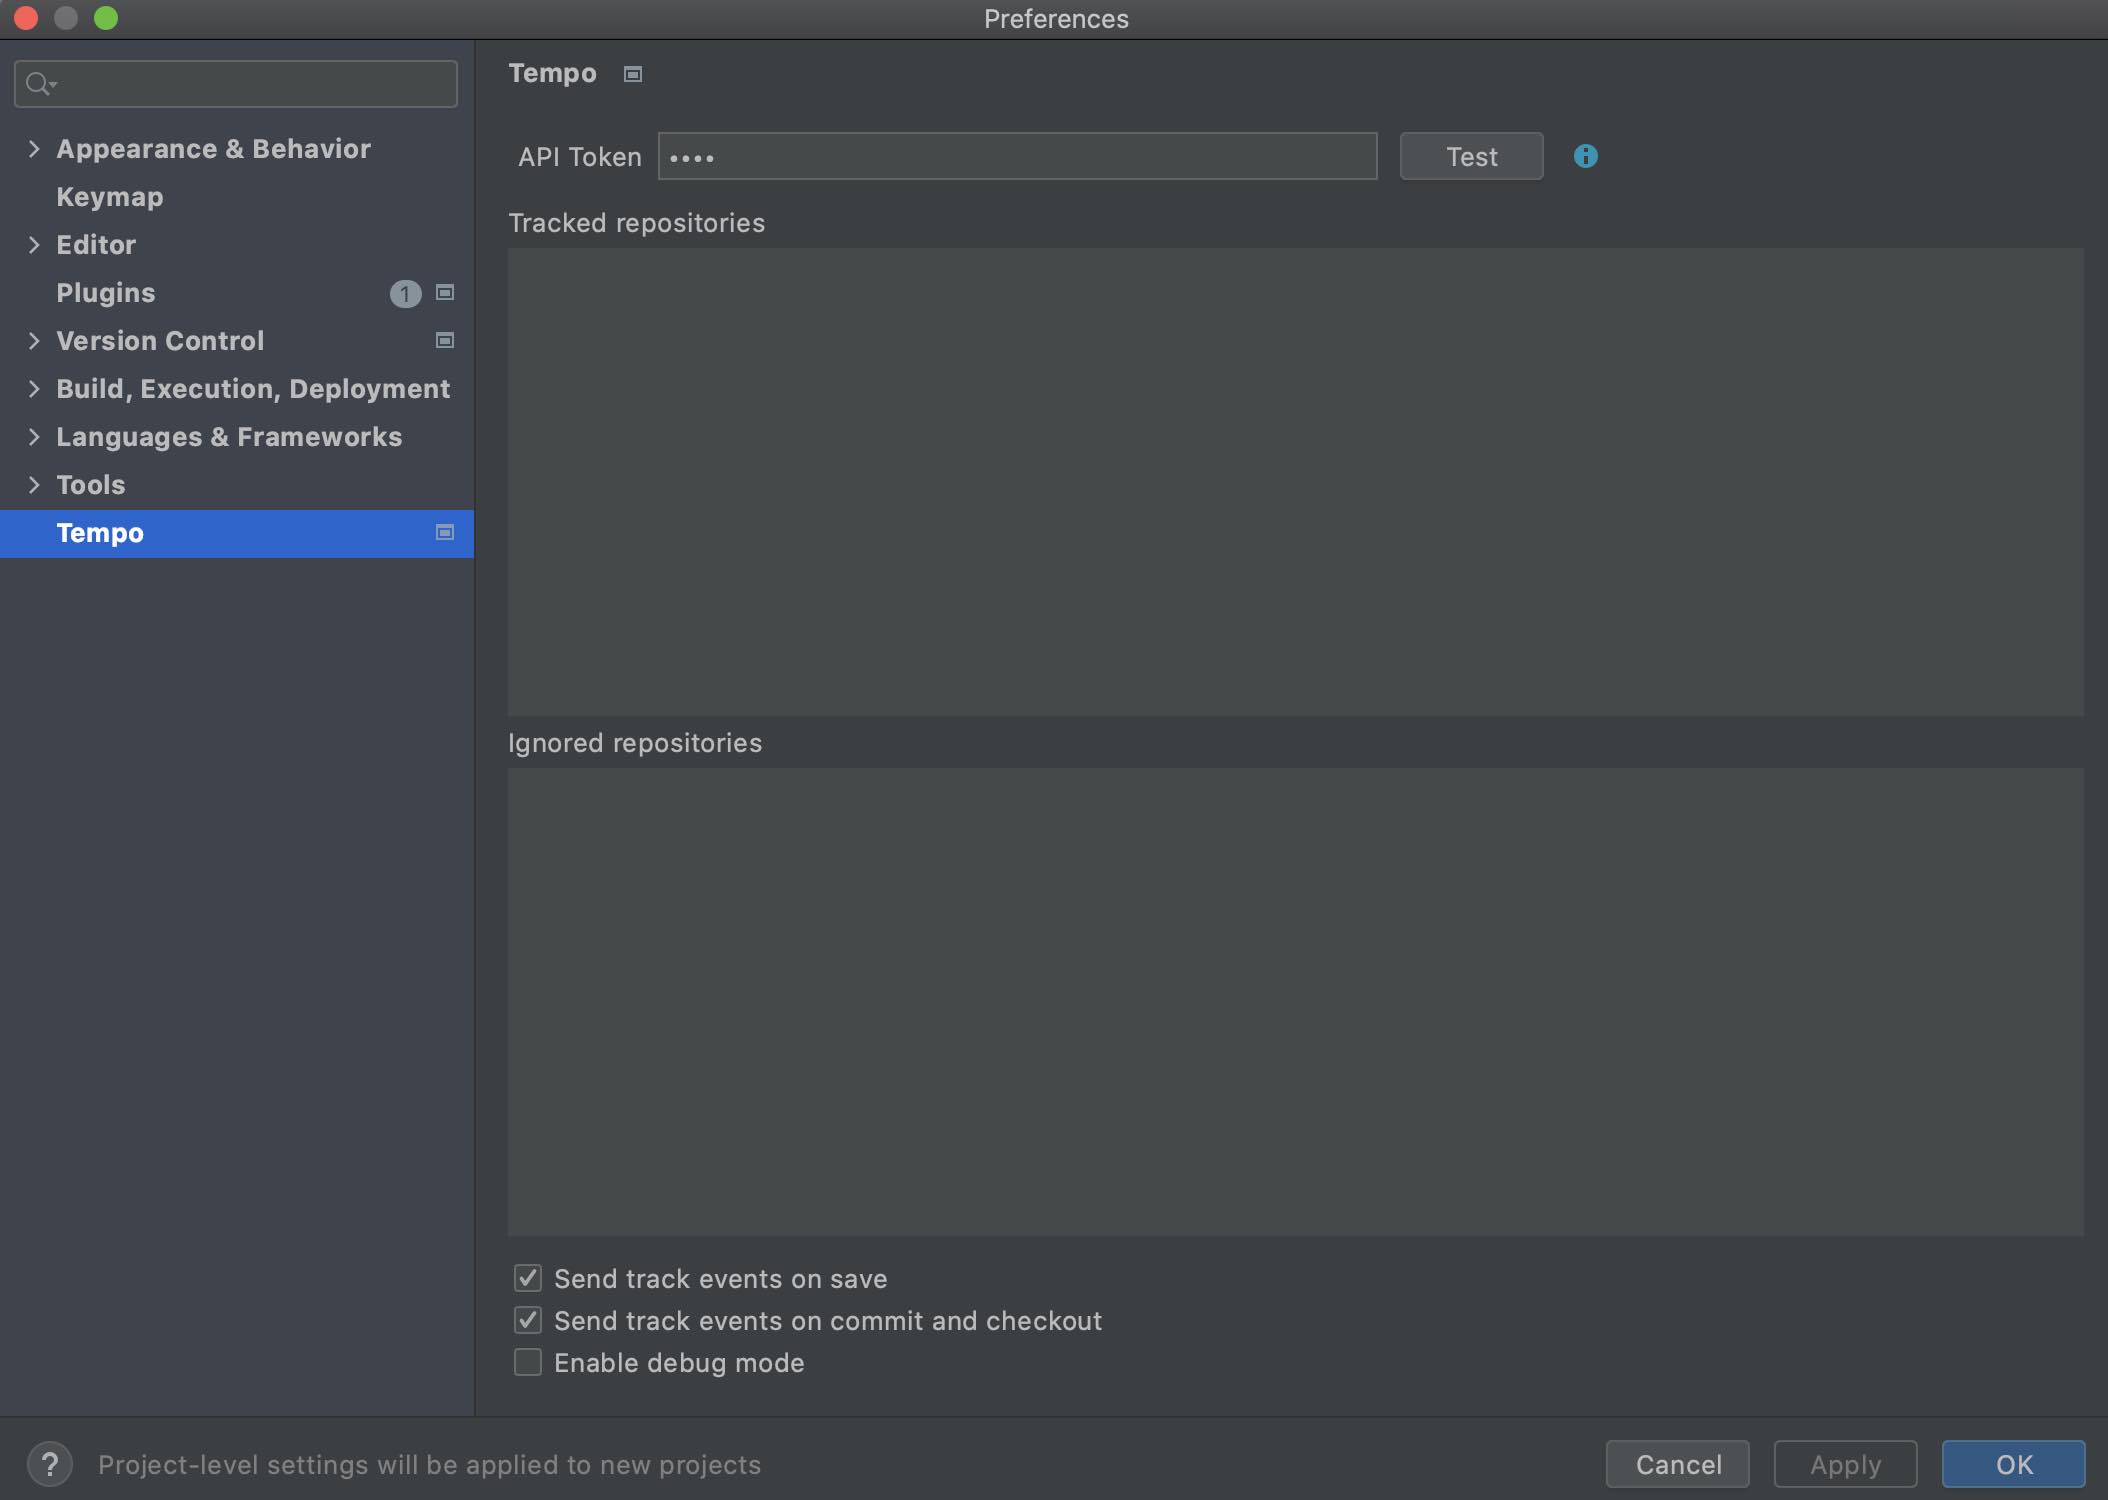Expand the Tools section

click(x=34, y=484)
